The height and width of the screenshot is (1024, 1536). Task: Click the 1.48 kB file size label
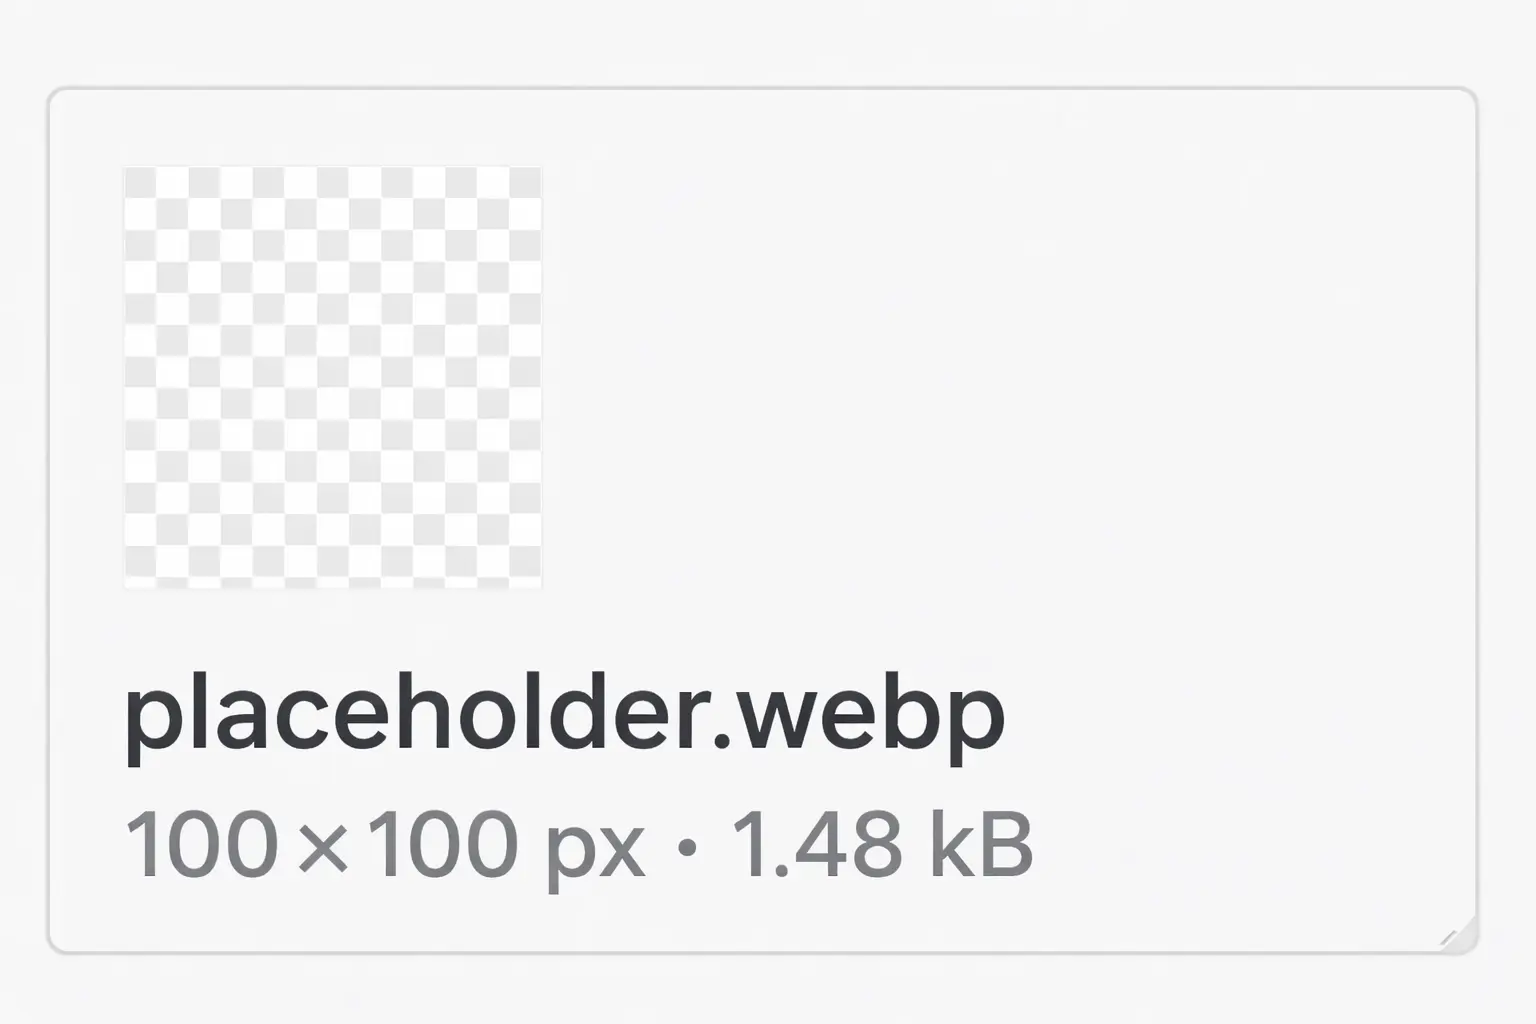point(883,845)
